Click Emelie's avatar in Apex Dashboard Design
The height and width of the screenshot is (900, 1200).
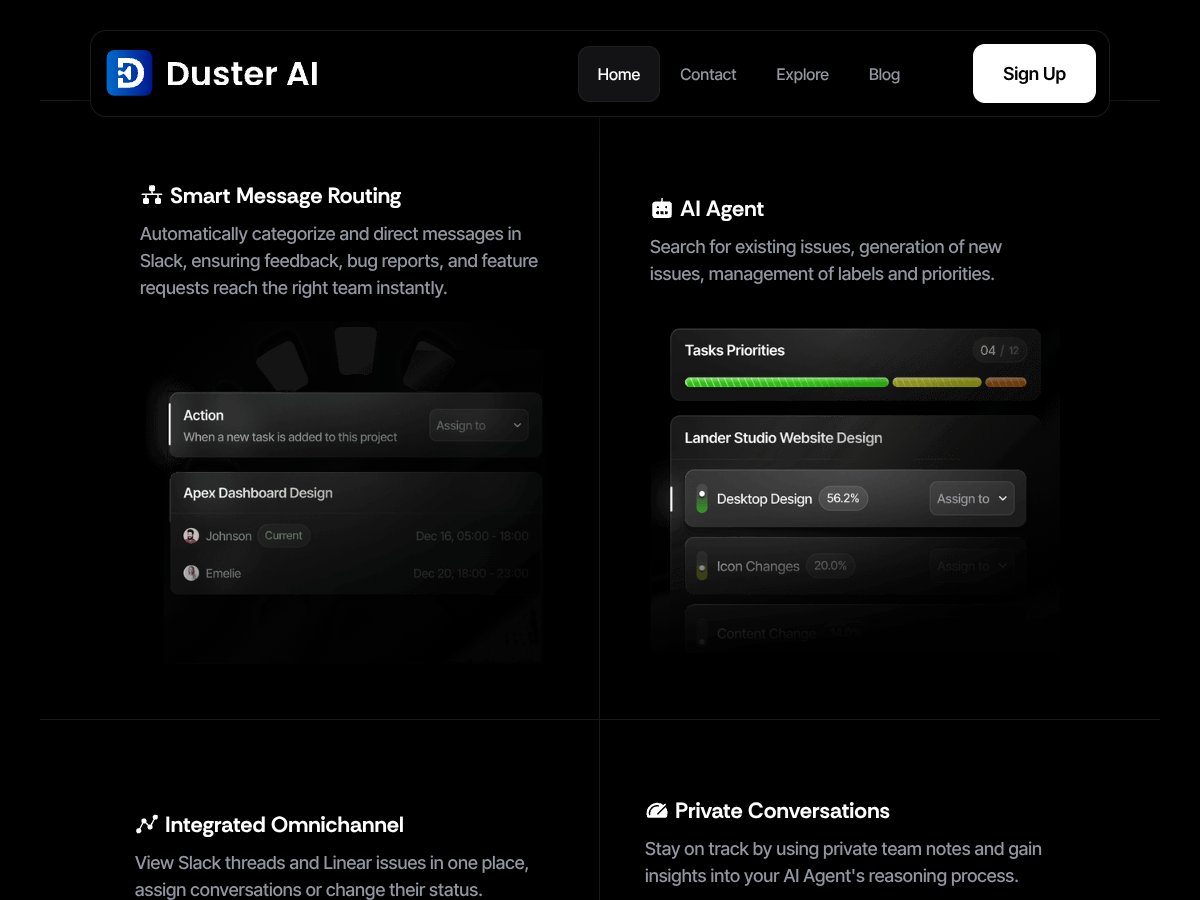coord(192,573)
